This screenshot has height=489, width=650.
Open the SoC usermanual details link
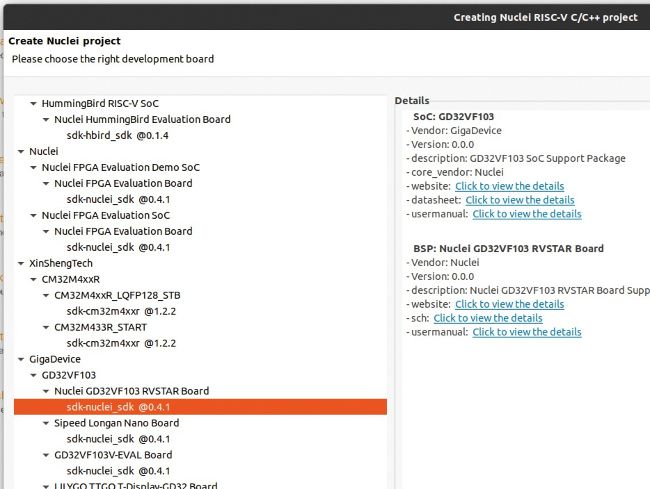click(x=526, y=214)
